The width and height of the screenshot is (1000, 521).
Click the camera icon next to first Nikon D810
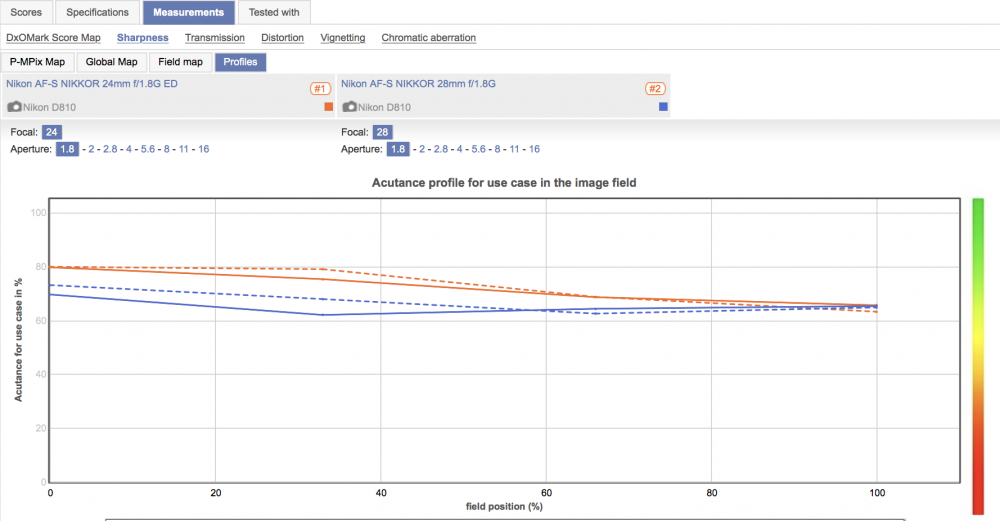(14, 106)
